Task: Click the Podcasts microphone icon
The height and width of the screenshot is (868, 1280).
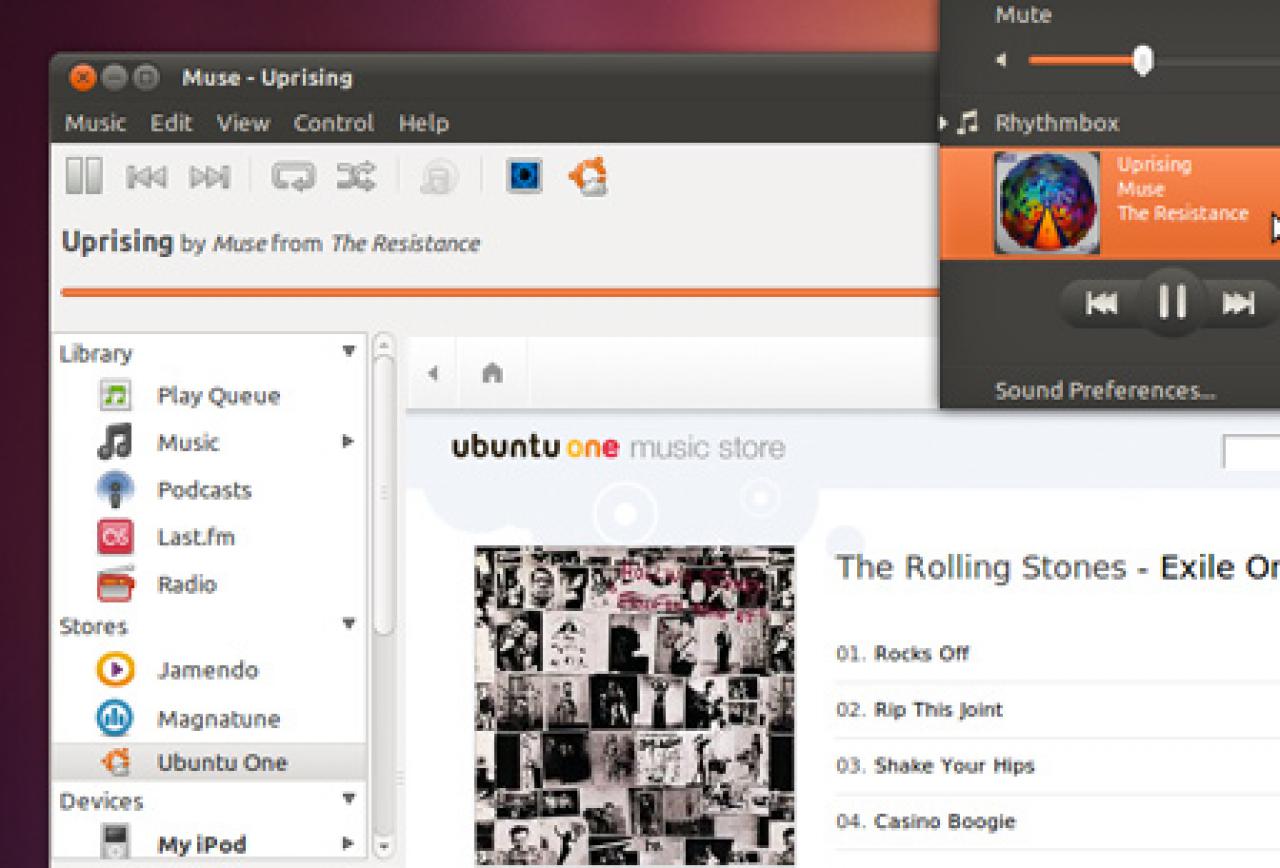Action: (x=115, y=489)
